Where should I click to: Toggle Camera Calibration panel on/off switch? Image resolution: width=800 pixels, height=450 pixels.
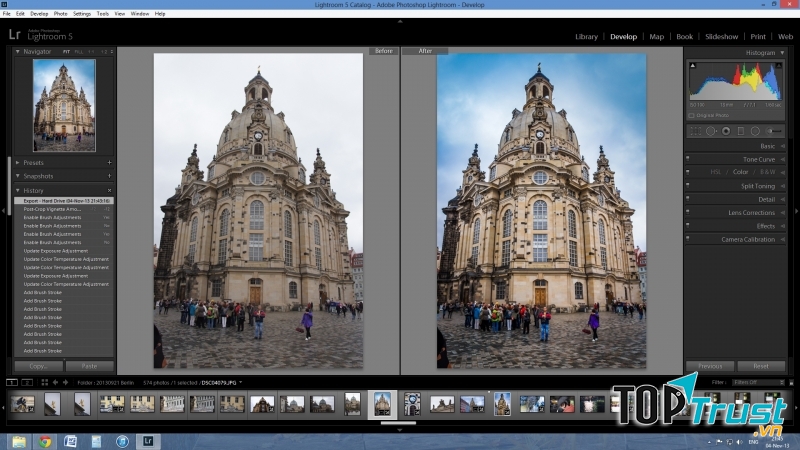pos(688,238)
